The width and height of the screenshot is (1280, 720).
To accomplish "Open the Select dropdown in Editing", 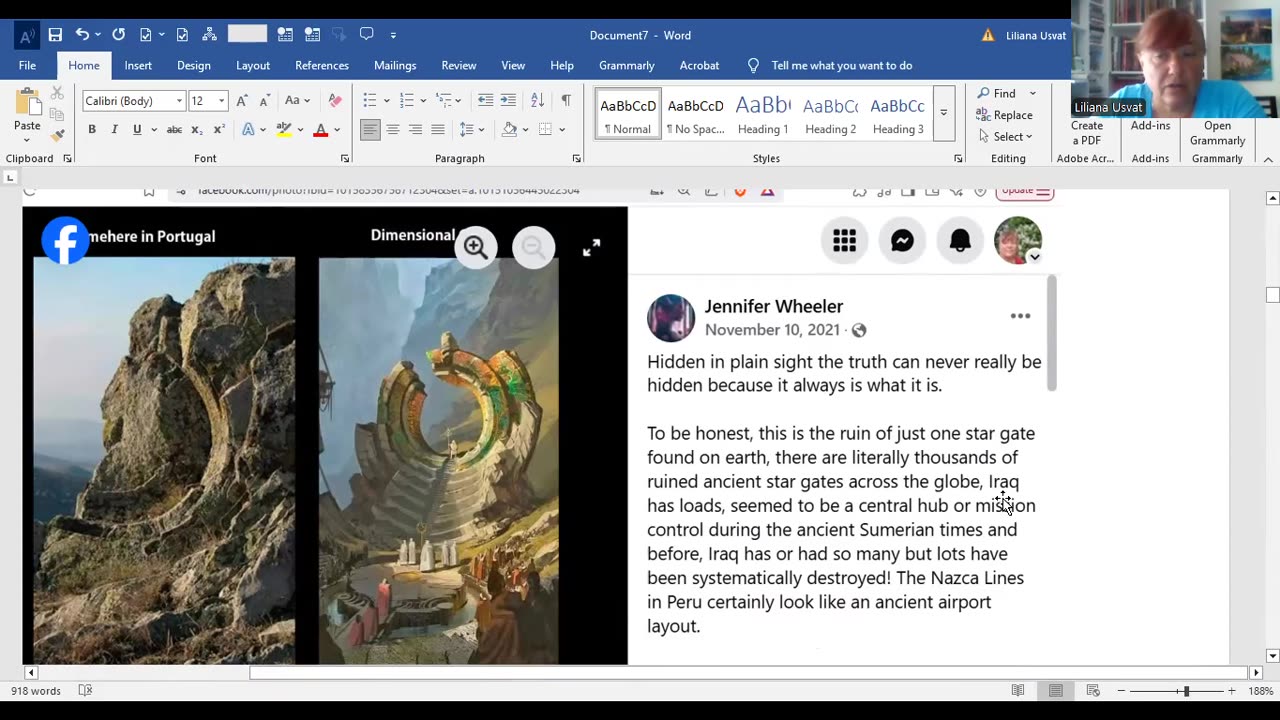I will pyautogui.click(x=1005, y=137).
